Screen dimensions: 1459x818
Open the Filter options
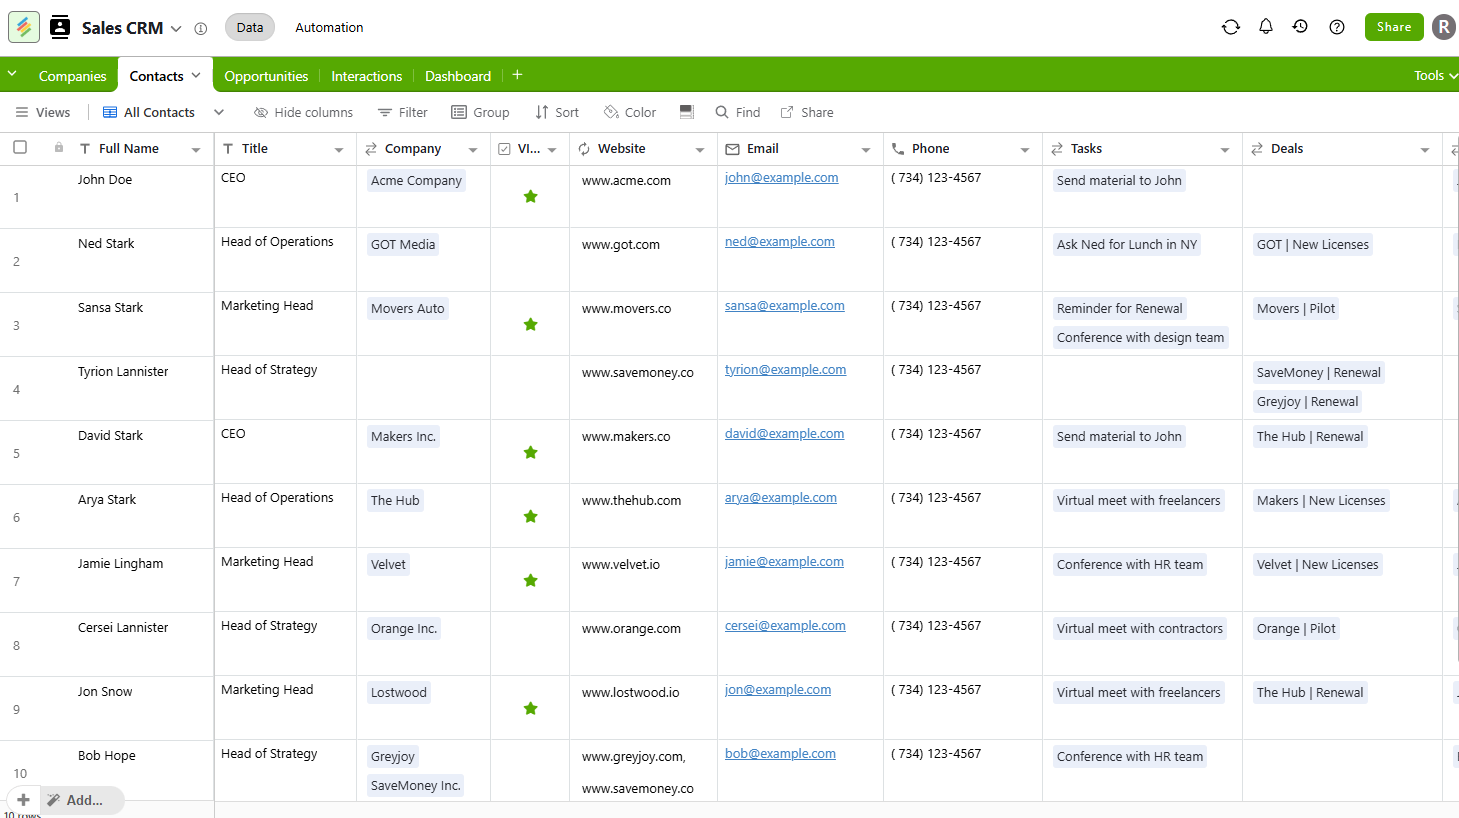click(402, 112)
